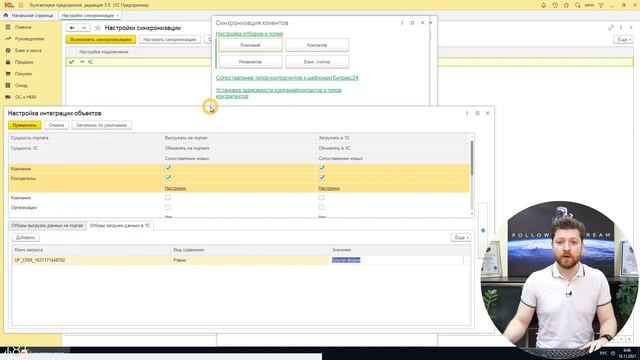Click the Компаний button in Синхронизация клиентов
This screenshot has width=640, height=360.
(250, 45)
